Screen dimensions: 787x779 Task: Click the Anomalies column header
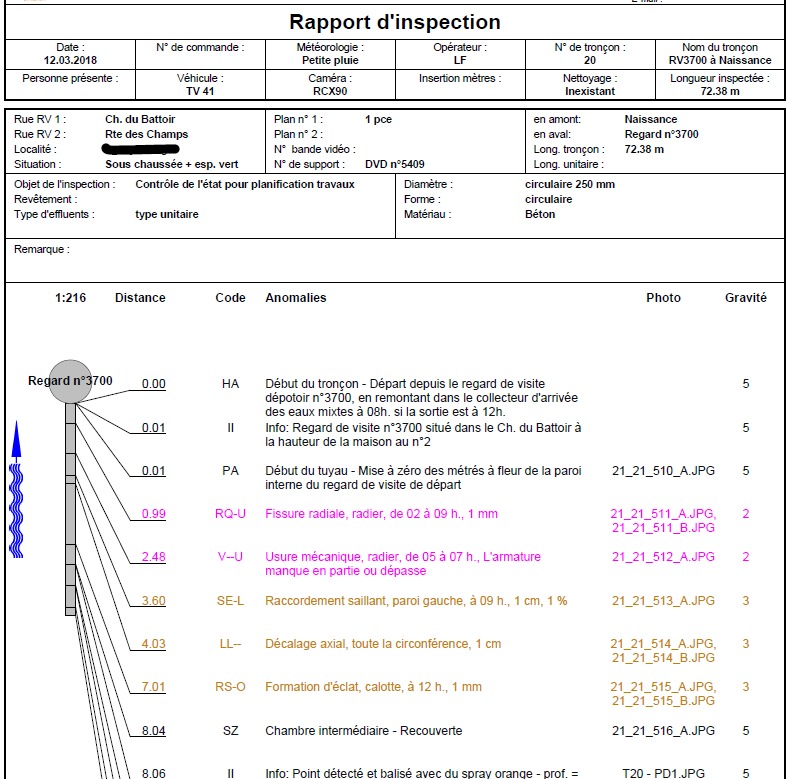click(296, 298)
